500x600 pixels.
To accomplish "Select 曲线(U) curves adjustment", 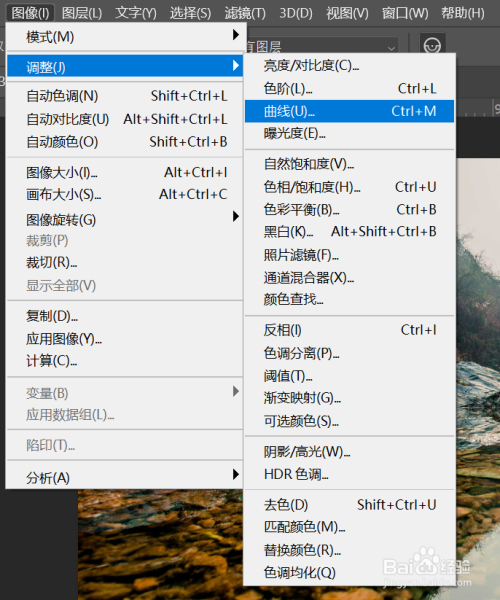I will click(349, 111).
